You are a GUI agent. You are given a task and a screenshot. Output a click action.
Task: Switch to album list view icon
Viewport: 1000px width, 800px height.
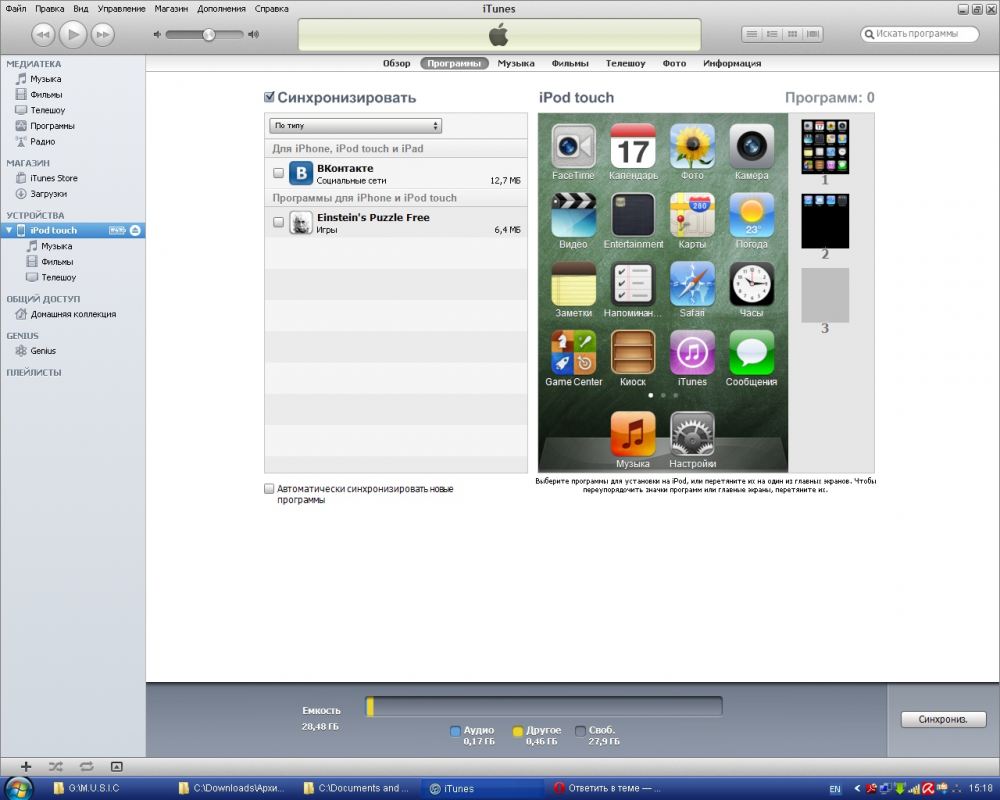tap(772, 34)
